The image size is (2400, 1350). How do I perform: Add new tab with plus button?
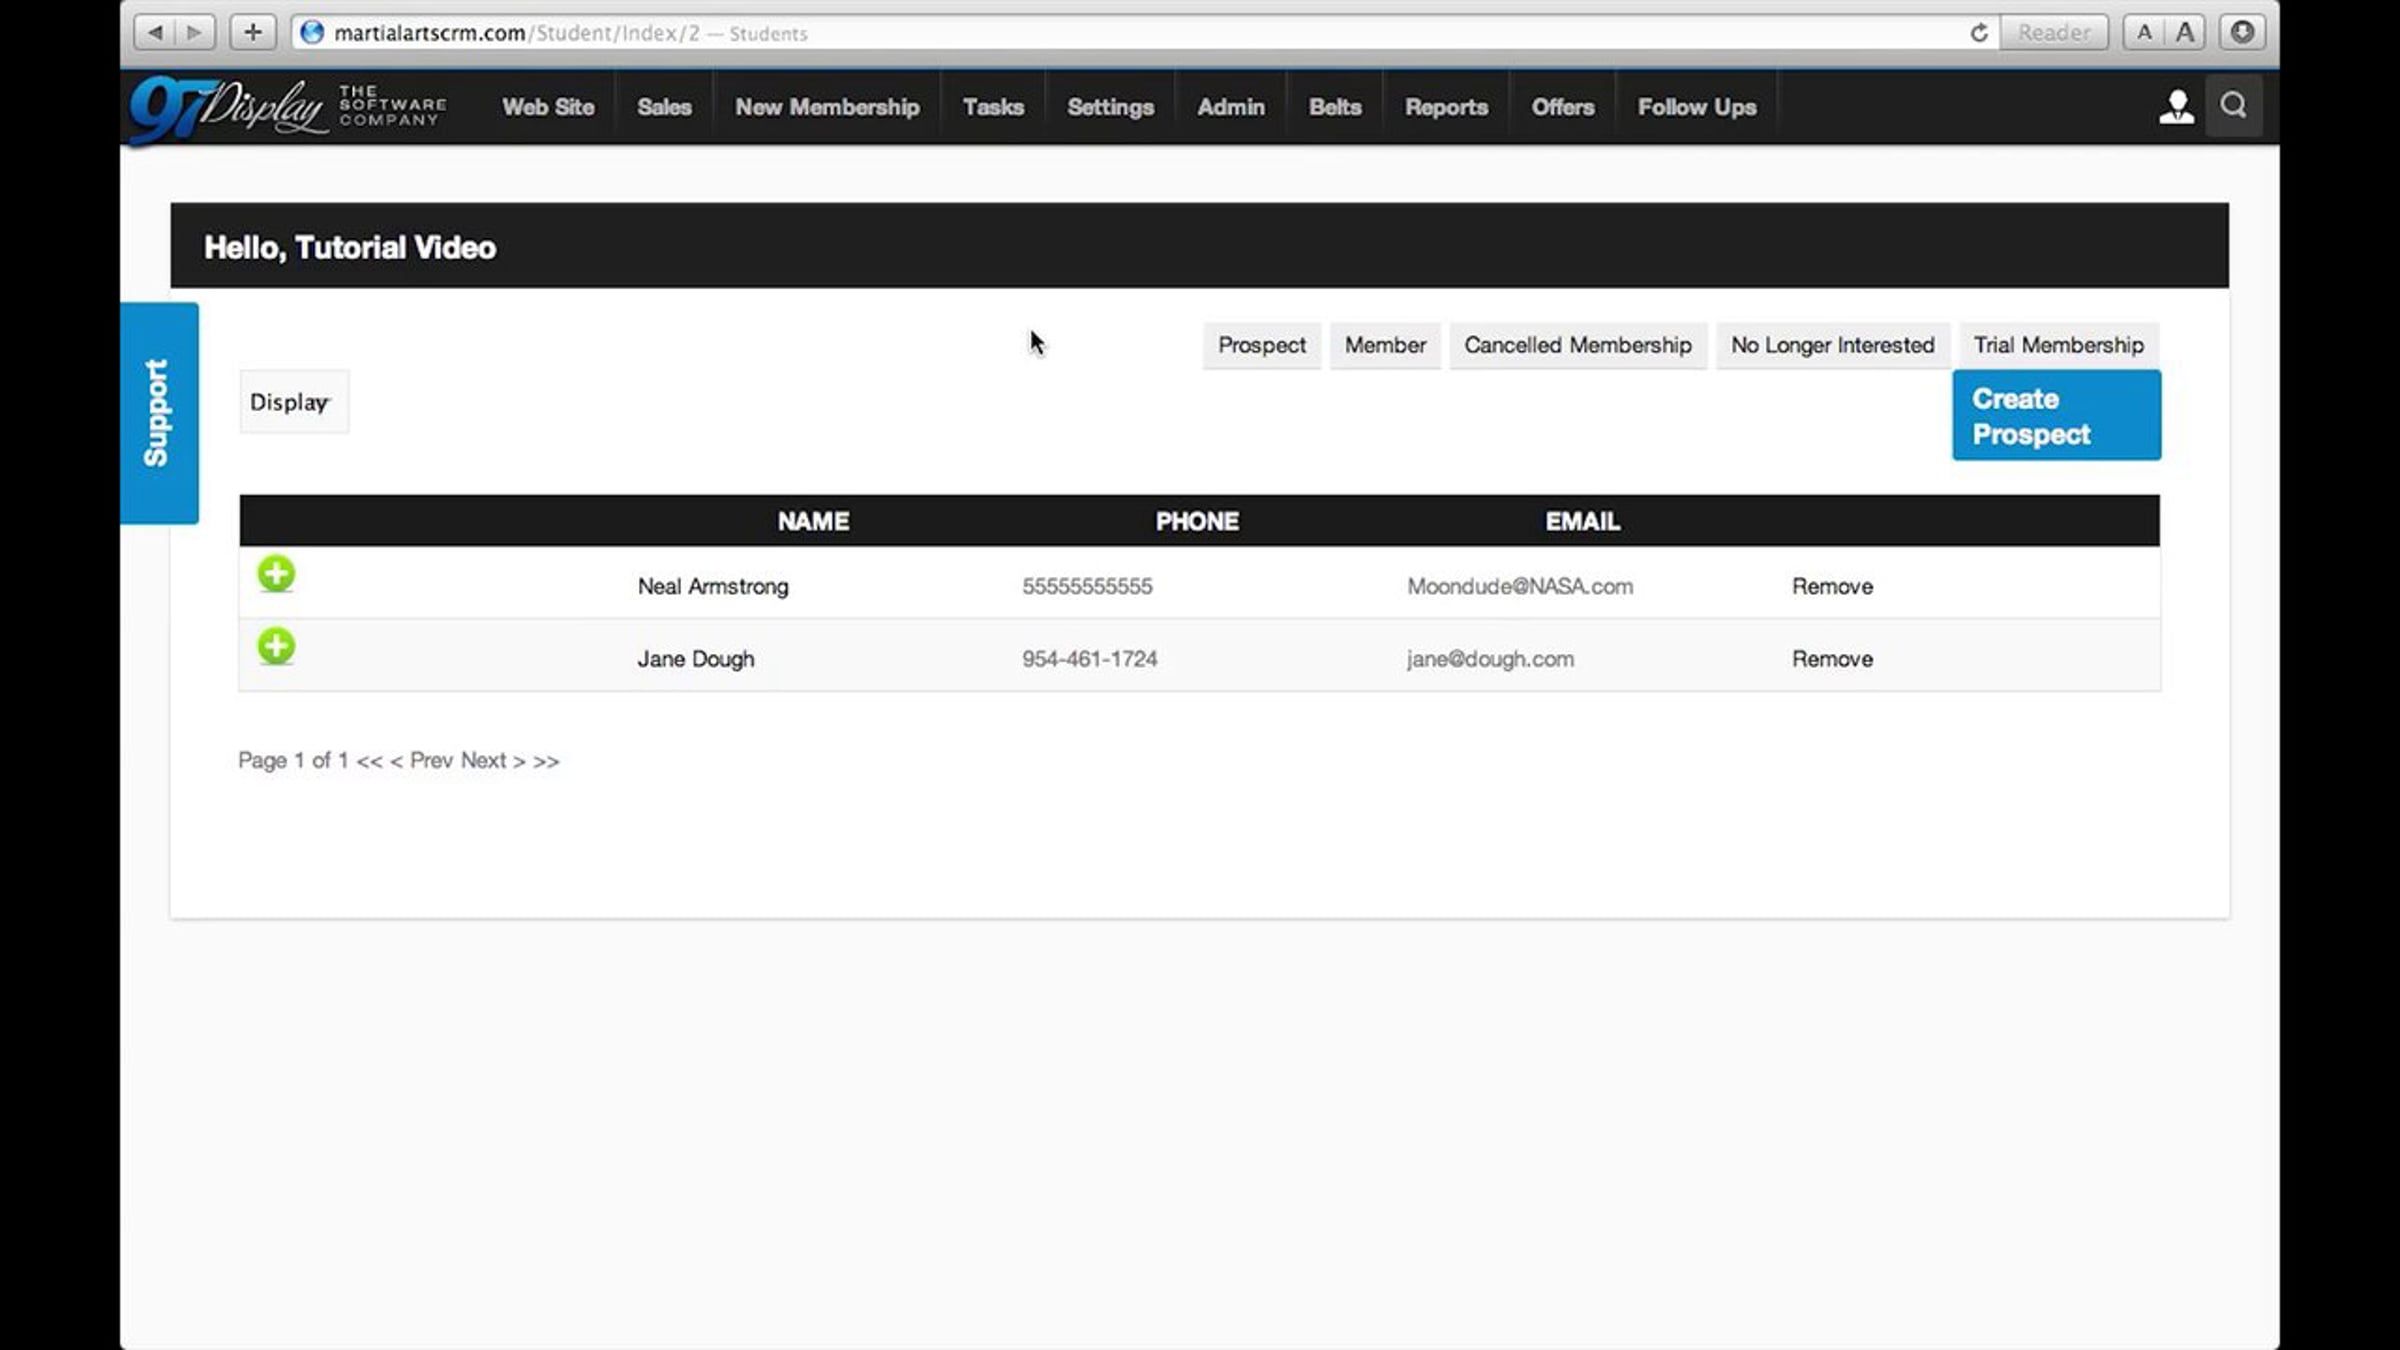pos(253,33)
